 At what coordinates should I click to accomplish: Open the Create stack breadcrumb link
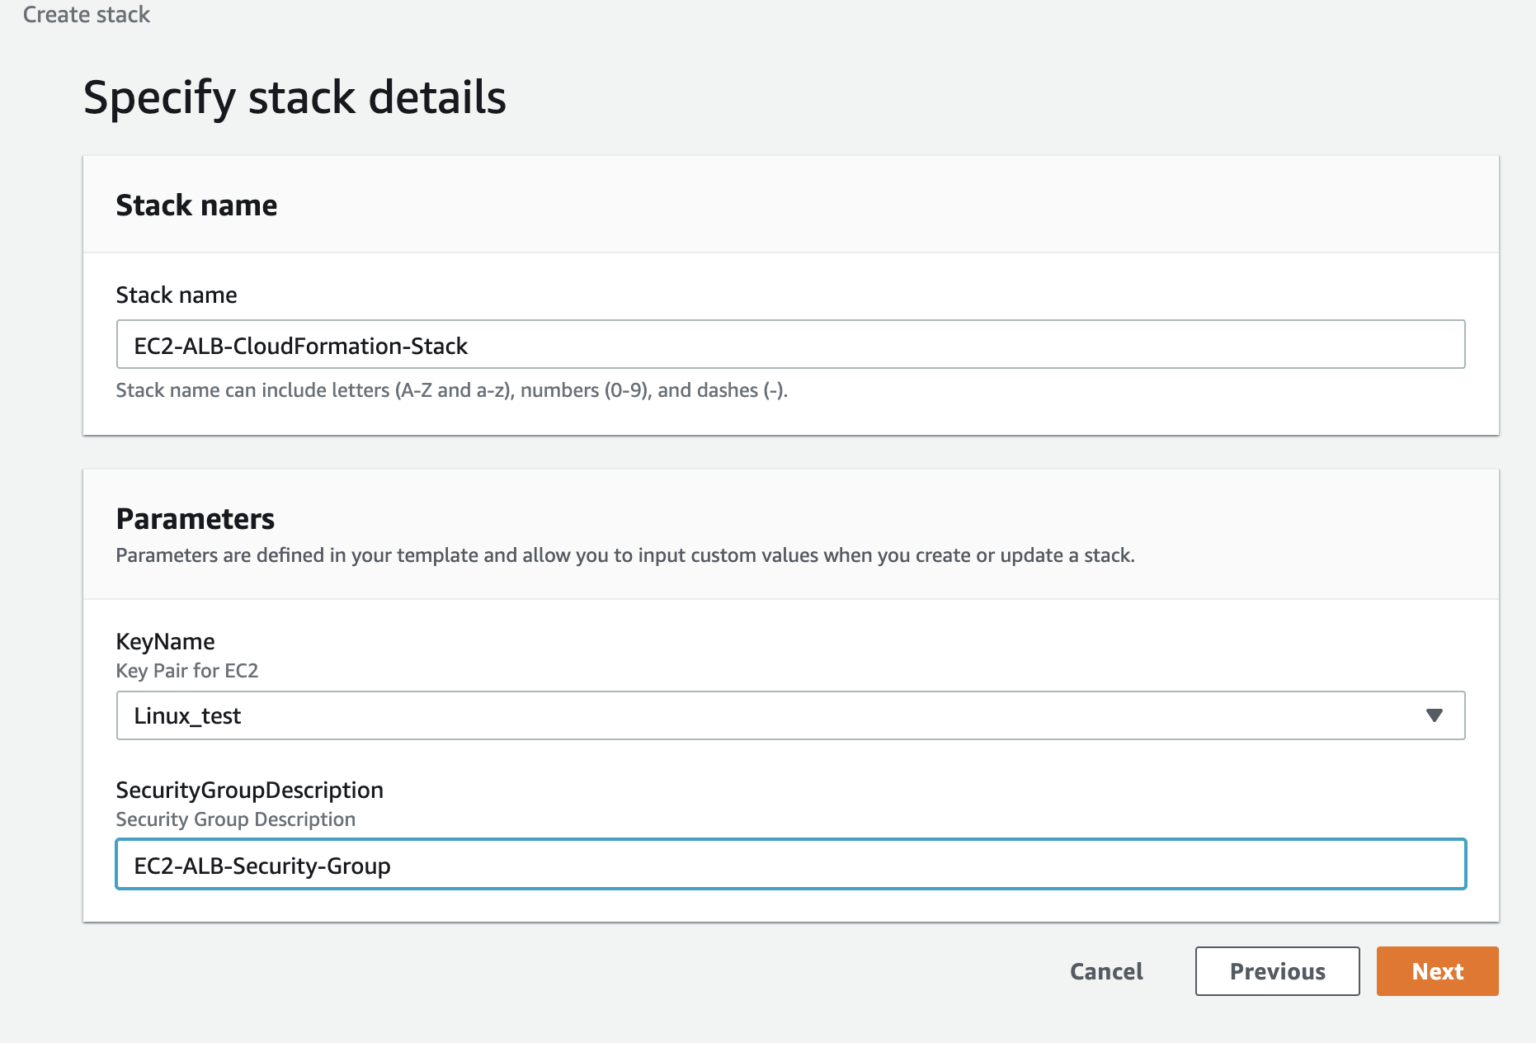[86, 14]
